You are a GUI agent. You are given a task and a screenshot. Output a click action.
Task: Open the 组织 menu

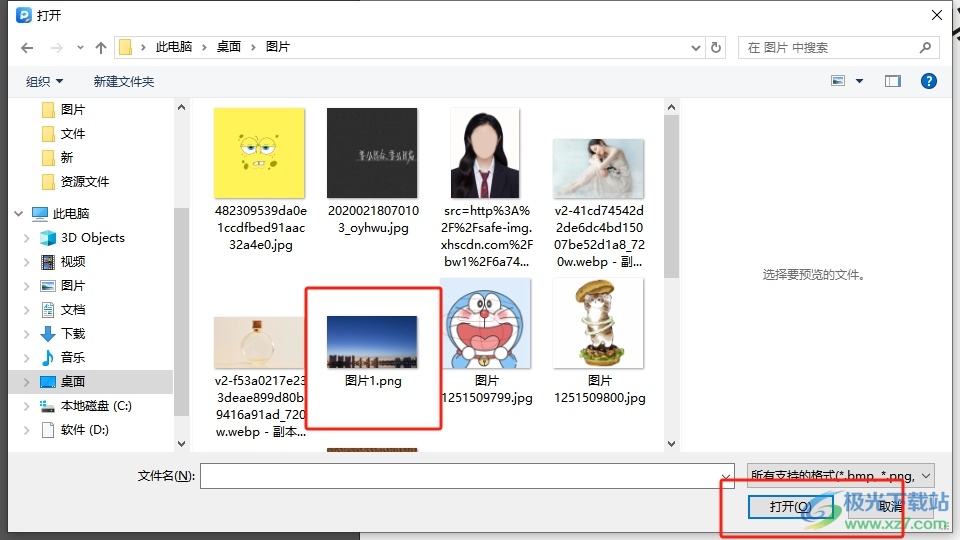[x=44, y=81]
